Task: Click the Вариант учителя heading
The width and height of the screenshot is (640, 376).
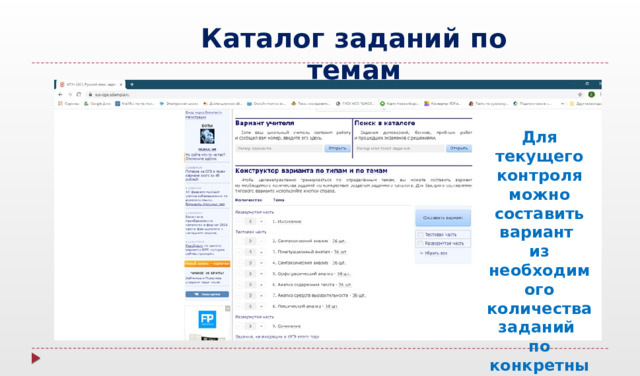Action: point(264,123)
